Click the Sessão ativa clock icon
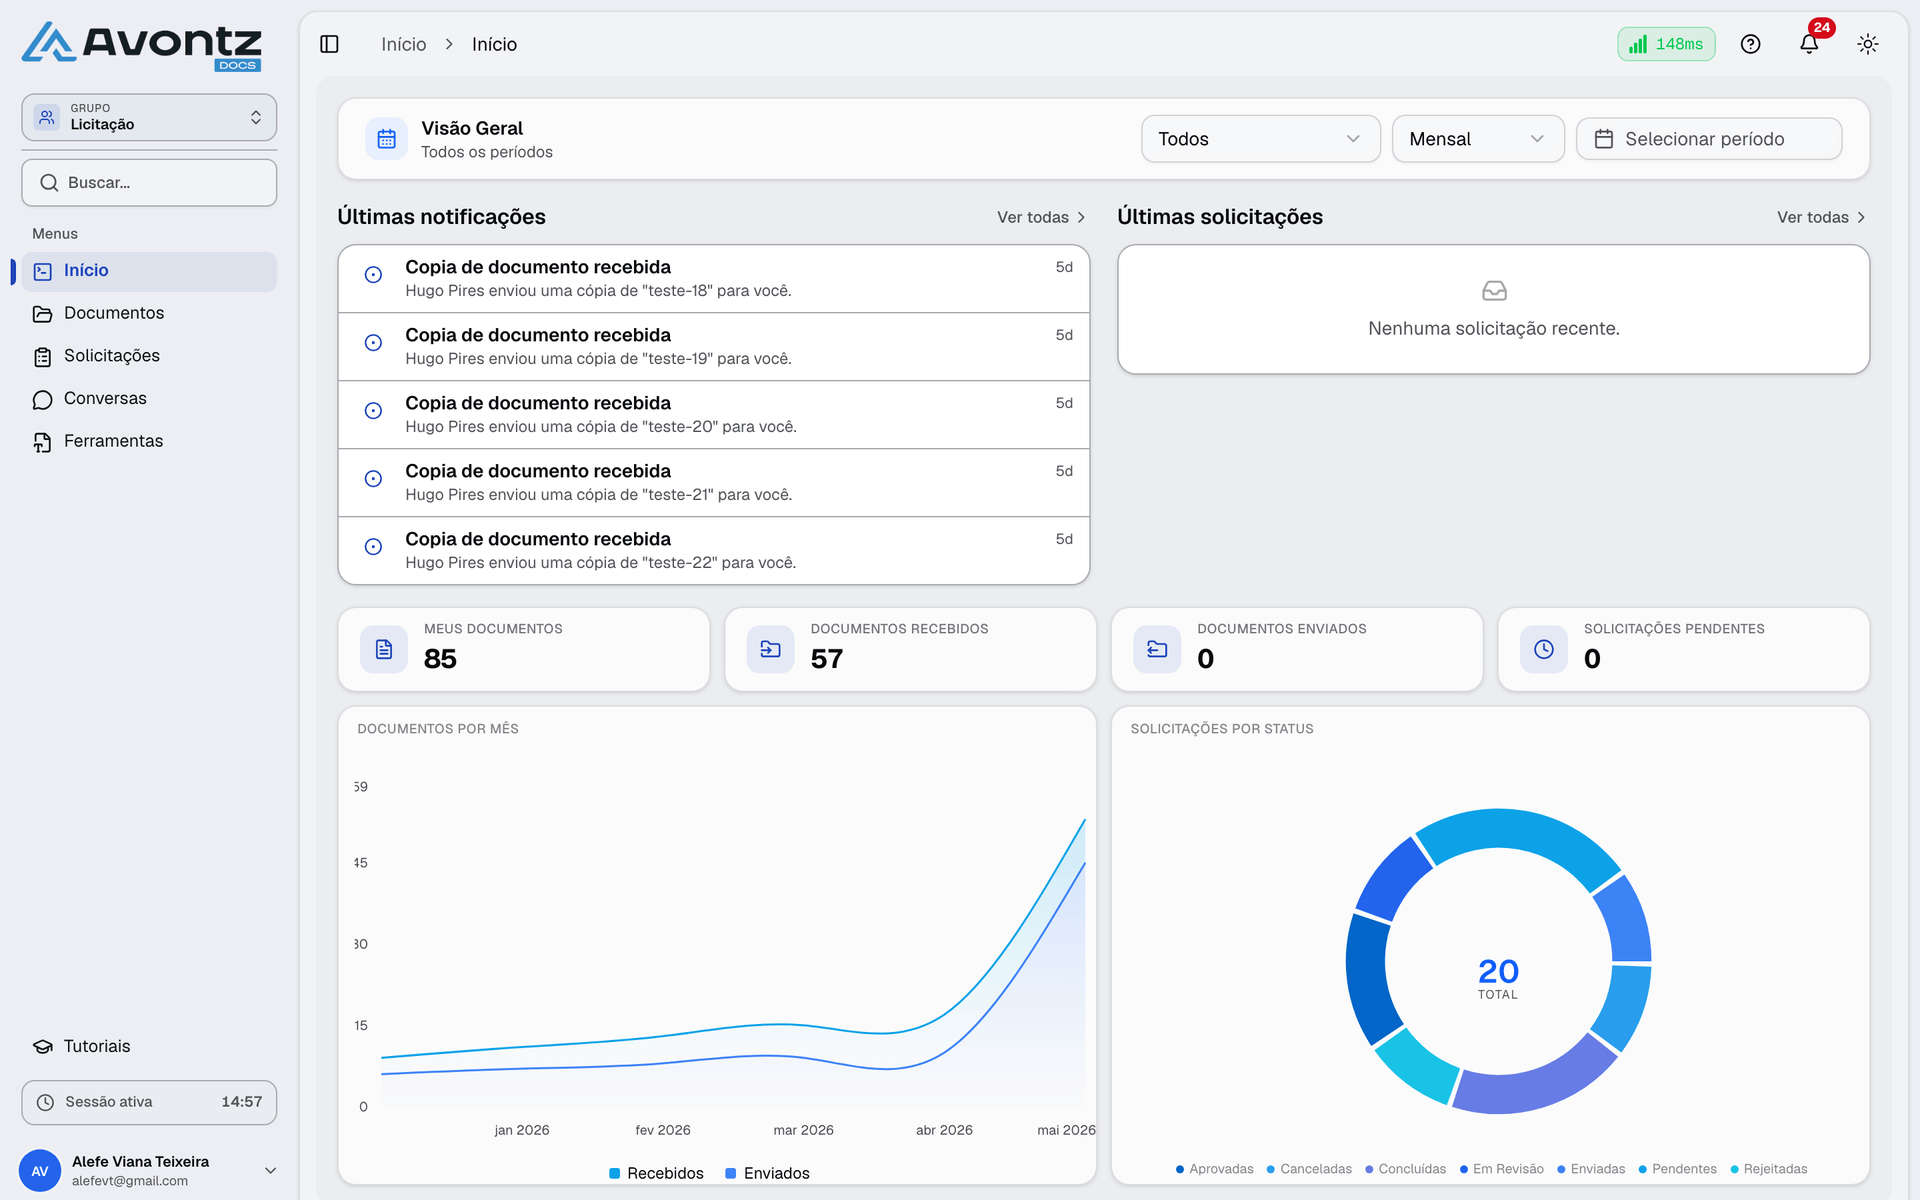 point(45,1102)
